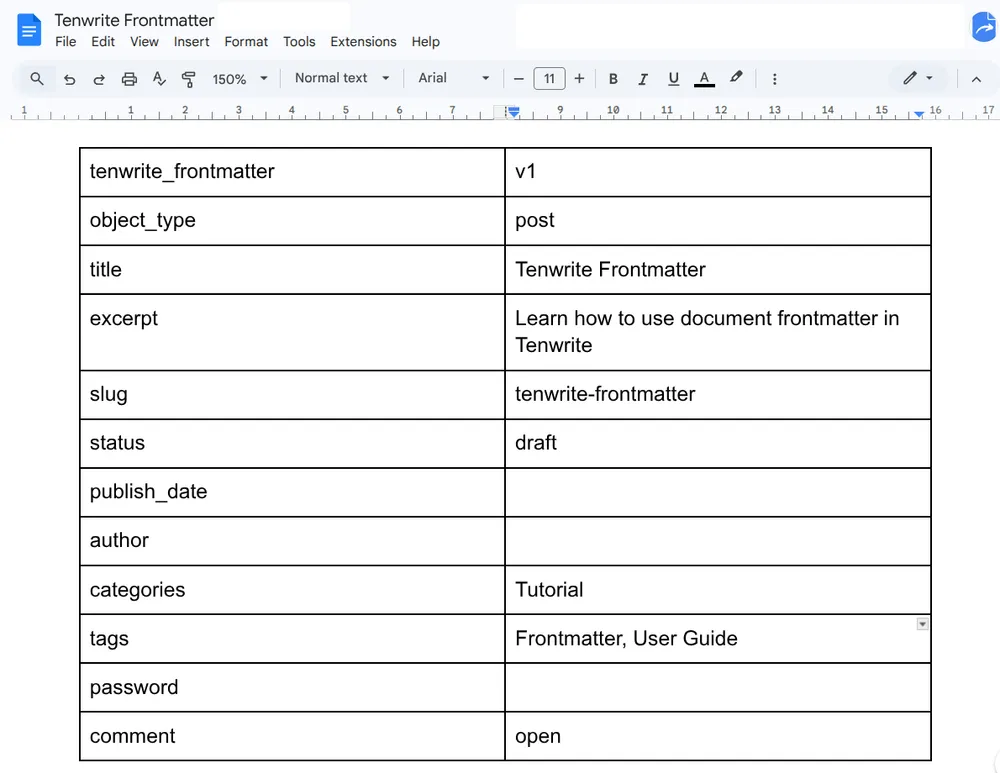
Task: Click the object_type cell
Action: pyautogui.click(x=292, y=221)
